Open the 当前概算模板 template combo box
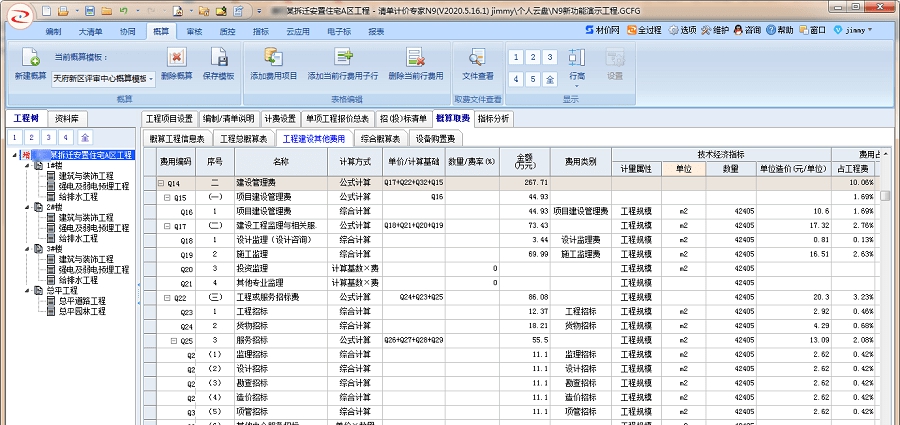The width and height of the screenshot is (900, 425). (x=104, y=79)
